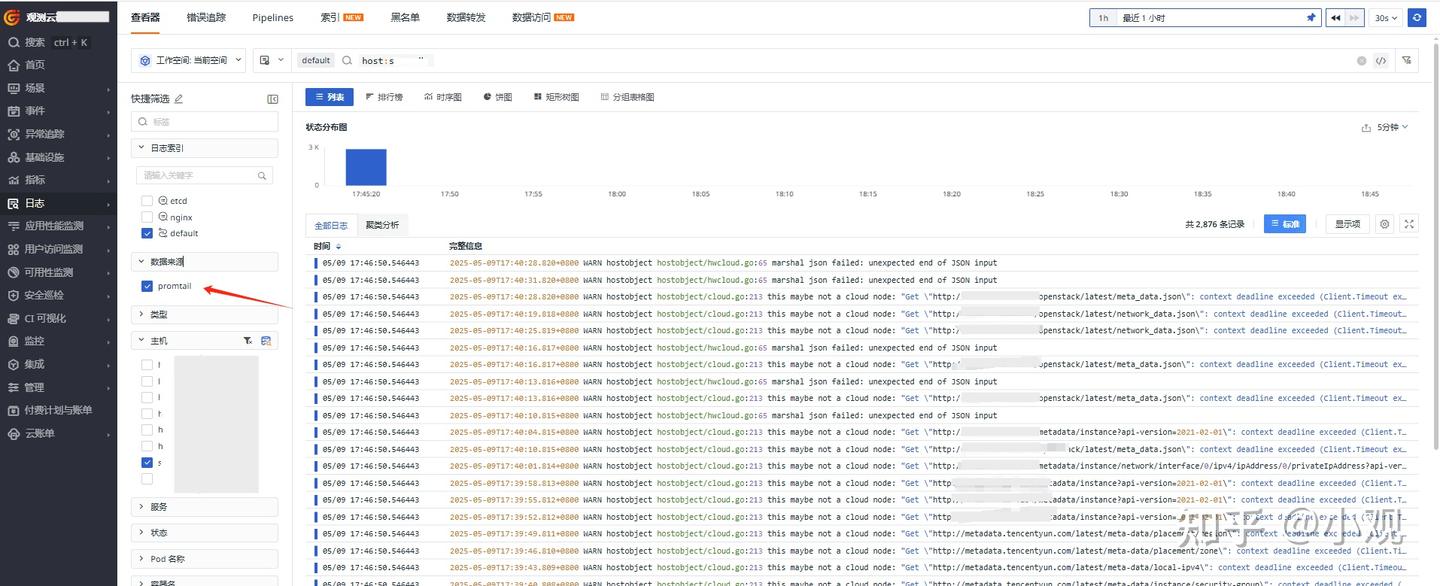Check the etcd index checkbox
Image resolution: width=1440 pixels, height=586 pixels.
[x=147, y=201]
